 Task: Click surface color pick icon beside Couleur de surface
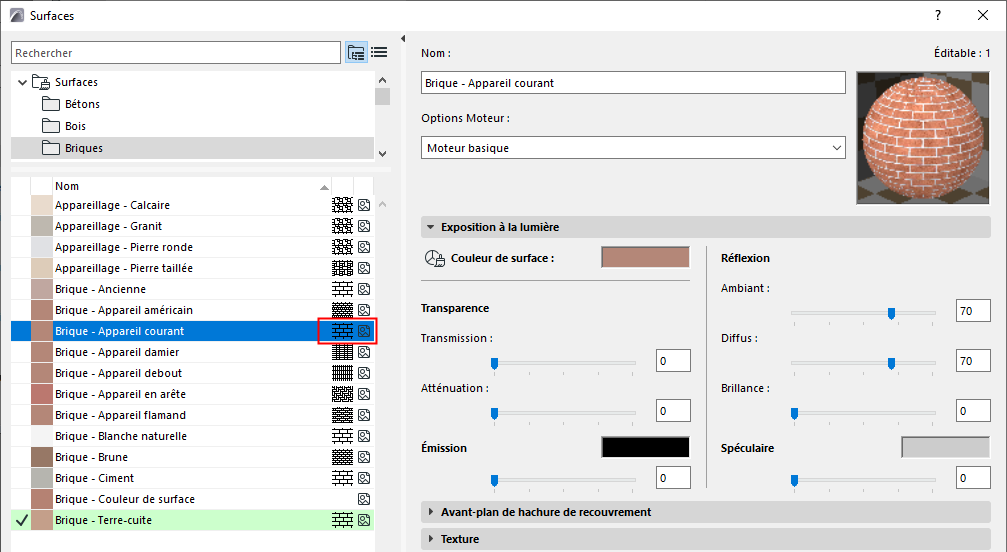tap(435, 258)
